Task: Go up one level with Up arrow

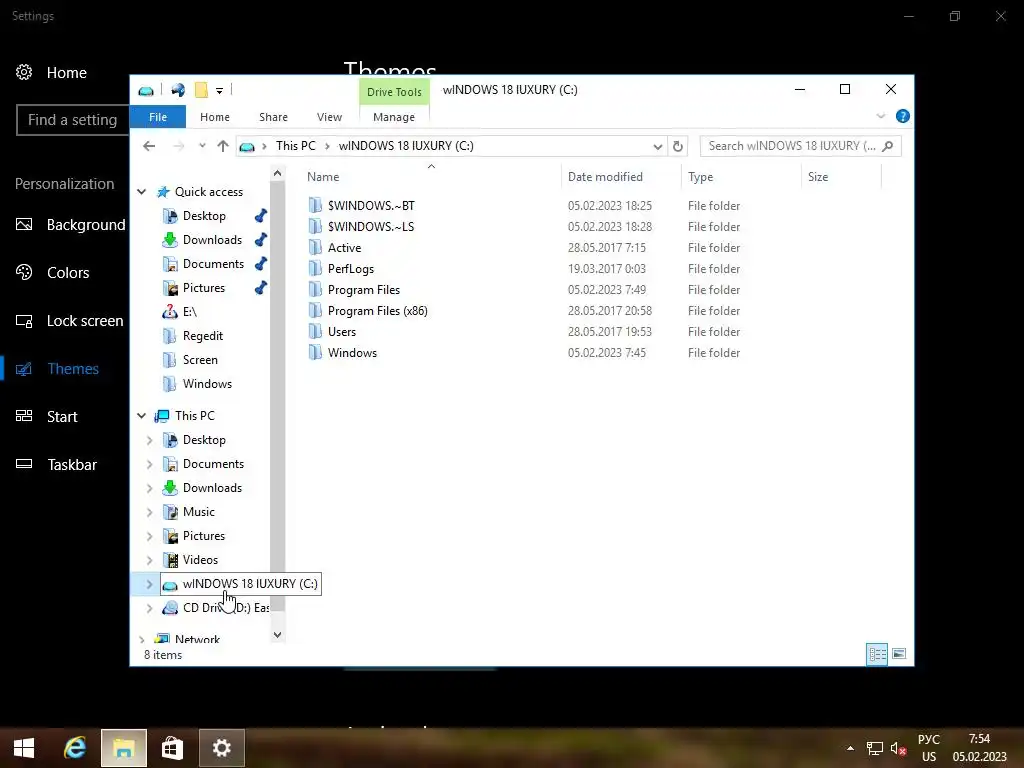Action: pyautogui.click(x=223, y=146)
